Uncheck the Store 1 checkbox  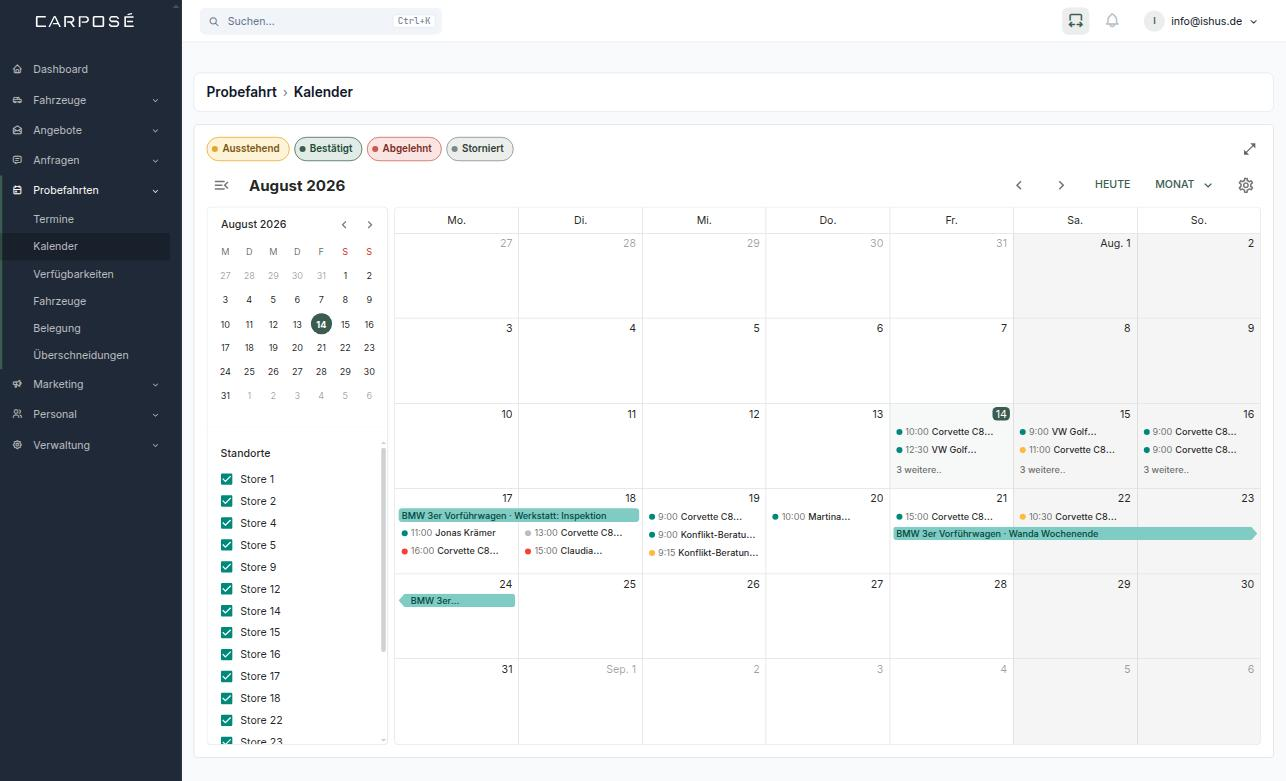(x=226, y=479)
